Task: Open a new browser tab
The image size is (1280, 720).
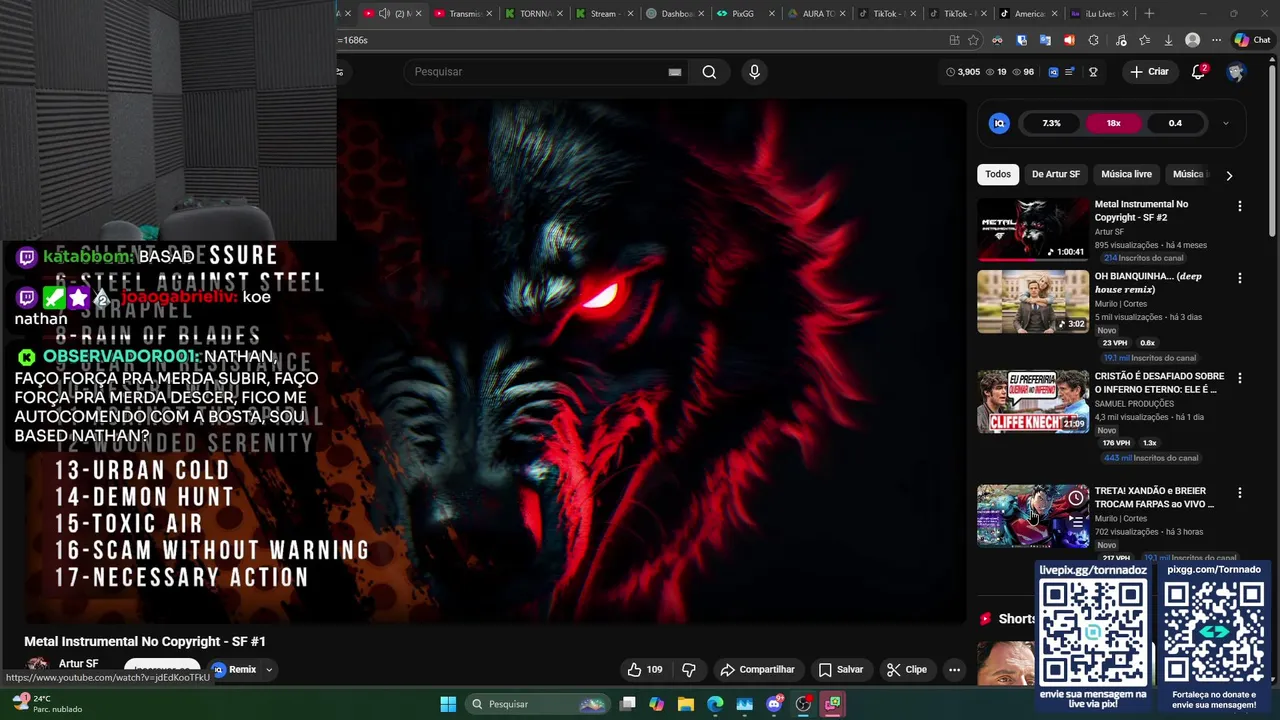Action: 1149,14
